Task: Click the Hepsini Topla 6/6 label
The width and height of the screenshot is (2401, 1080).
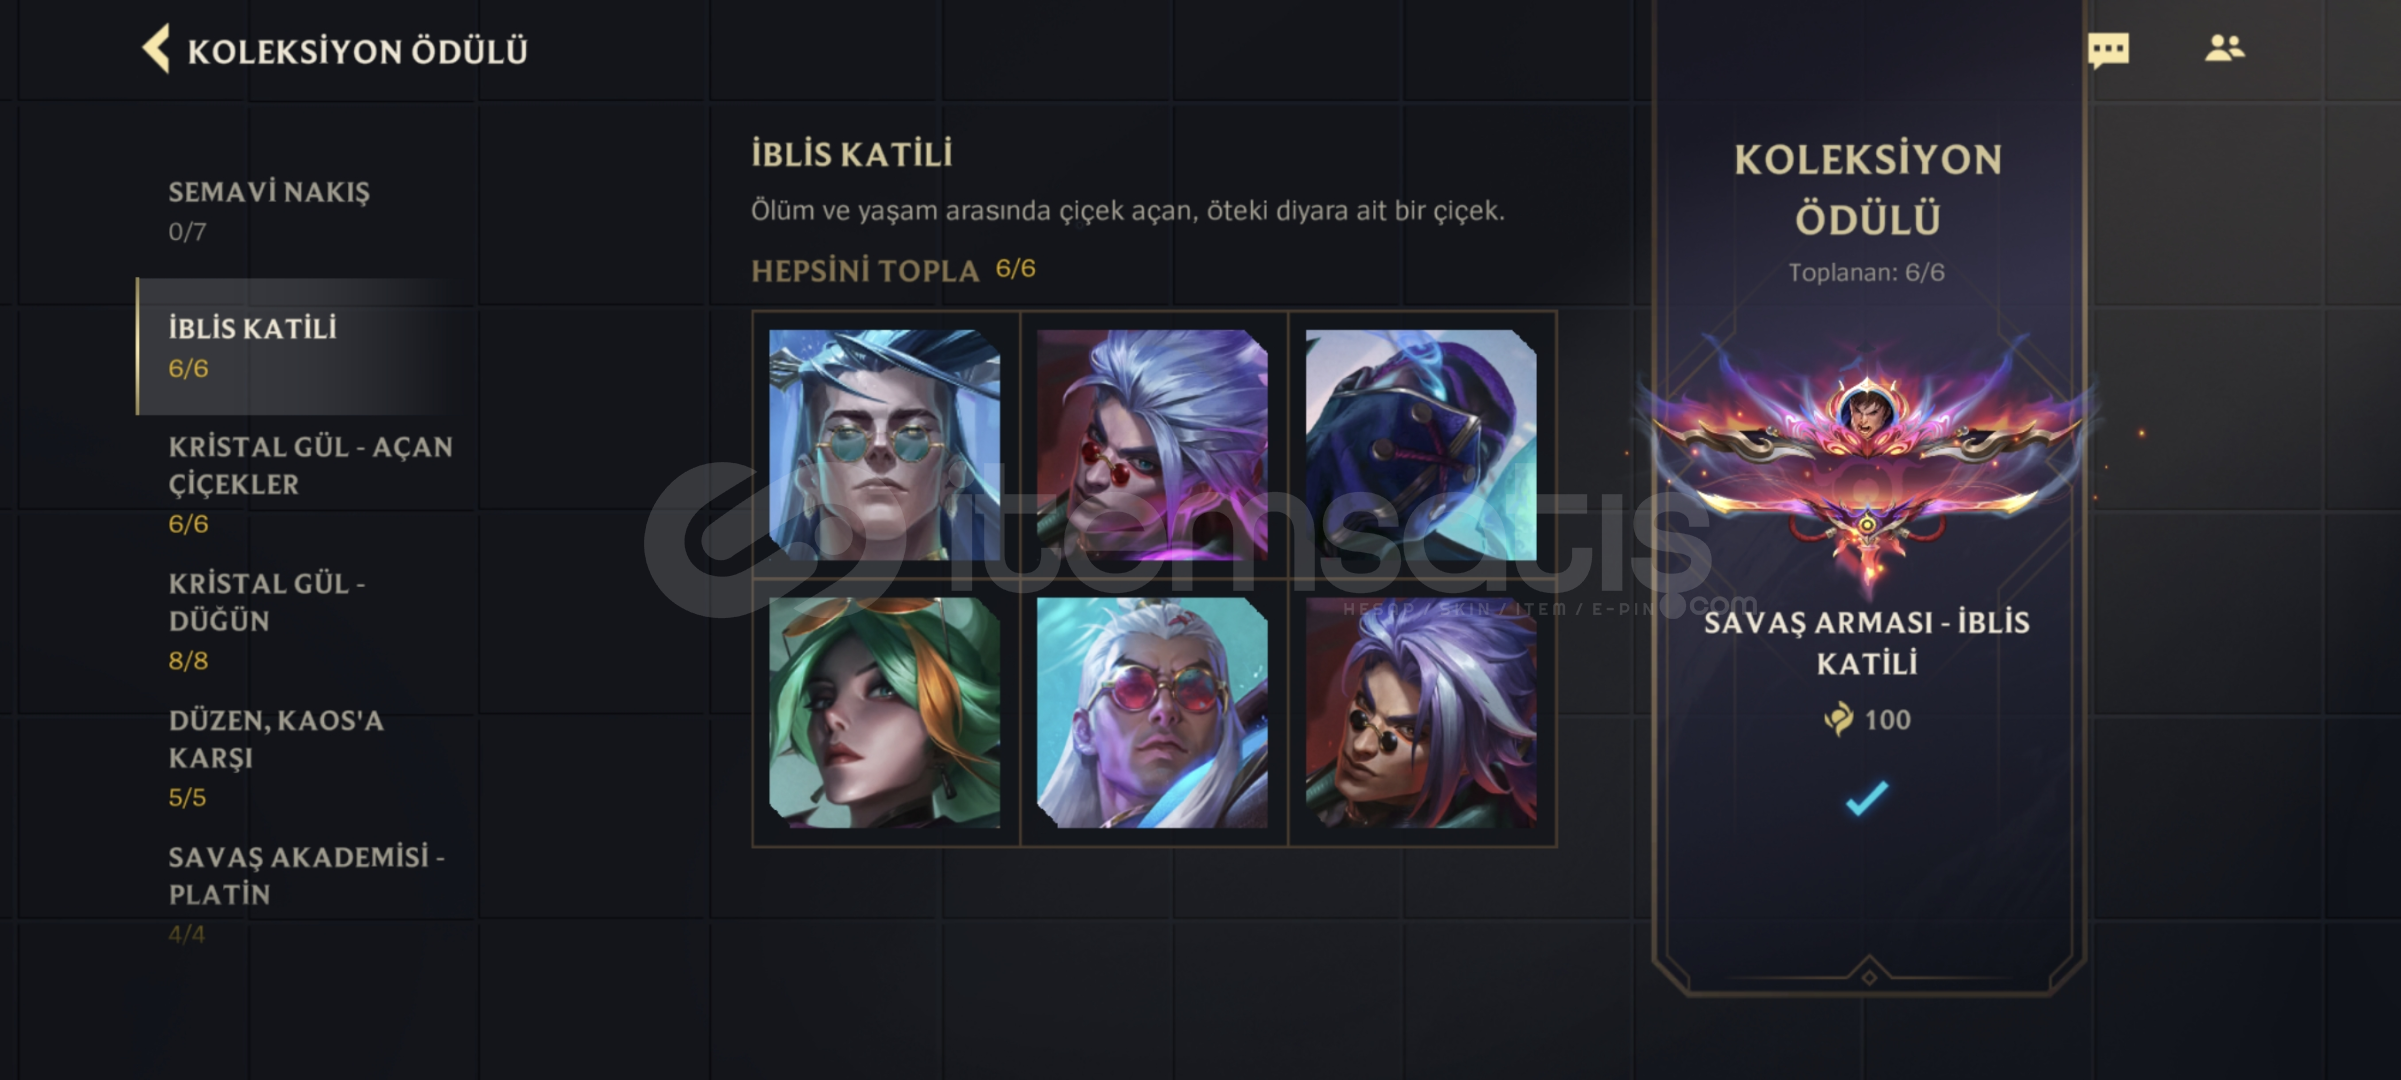Action: [893, 270]
